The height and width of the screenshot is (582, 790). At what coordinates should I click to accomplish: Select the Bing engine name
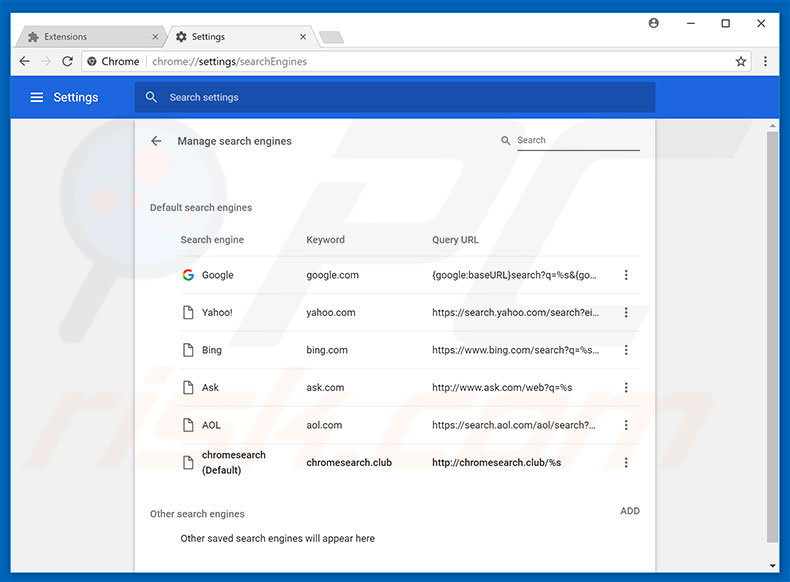click(x=212, y=350)
